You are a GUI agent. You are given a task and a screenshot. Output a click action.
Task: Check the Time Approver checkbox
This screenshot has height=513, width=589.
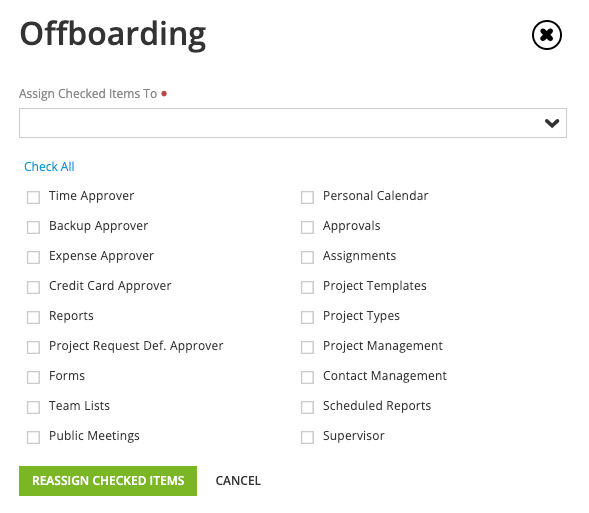pos(33,197)
